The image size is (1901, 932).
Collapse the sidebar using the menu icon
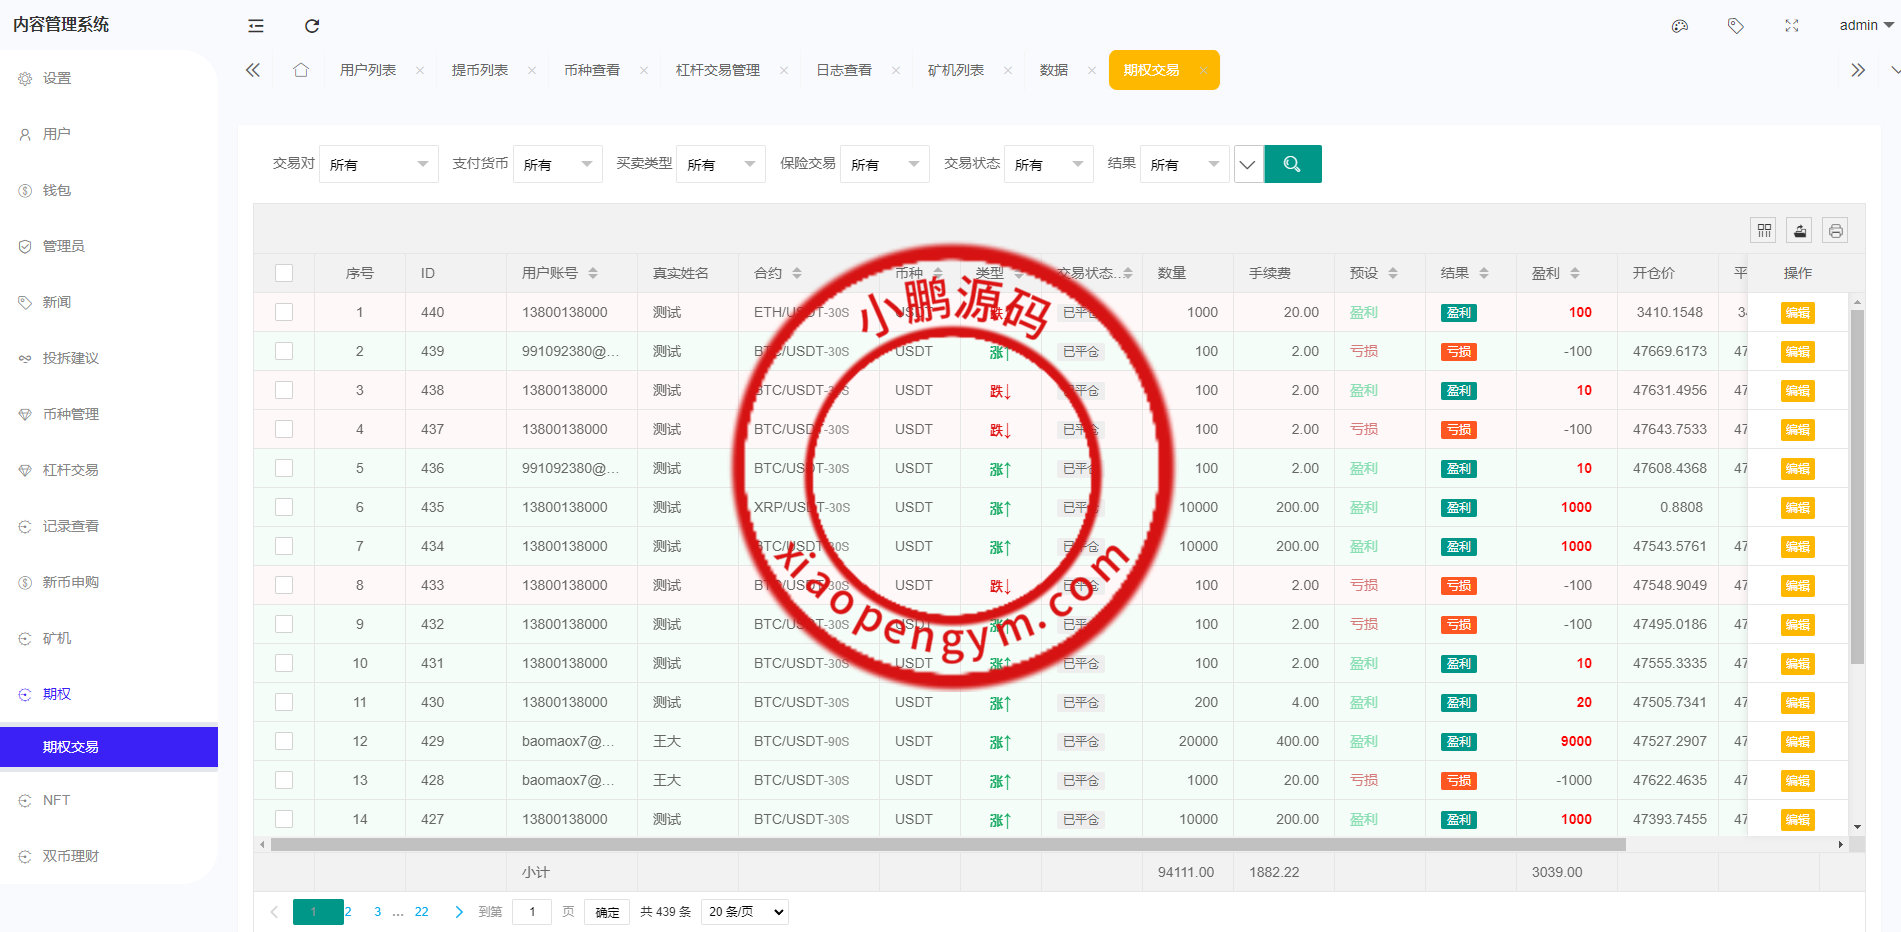[255, 25]
